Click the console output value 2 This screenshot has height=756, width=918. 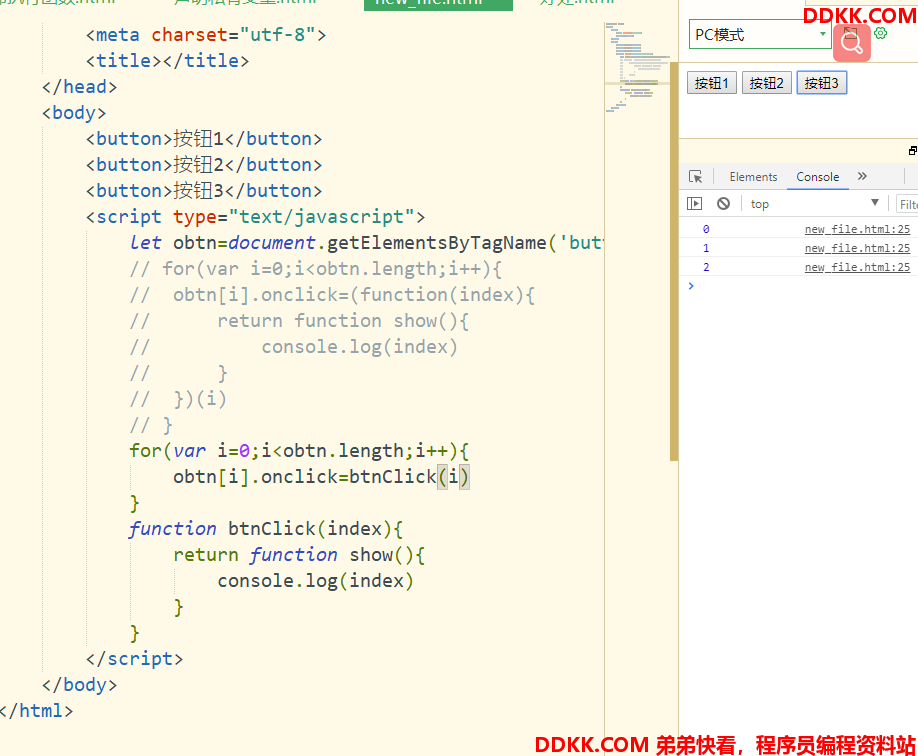[x=706, y=267]
